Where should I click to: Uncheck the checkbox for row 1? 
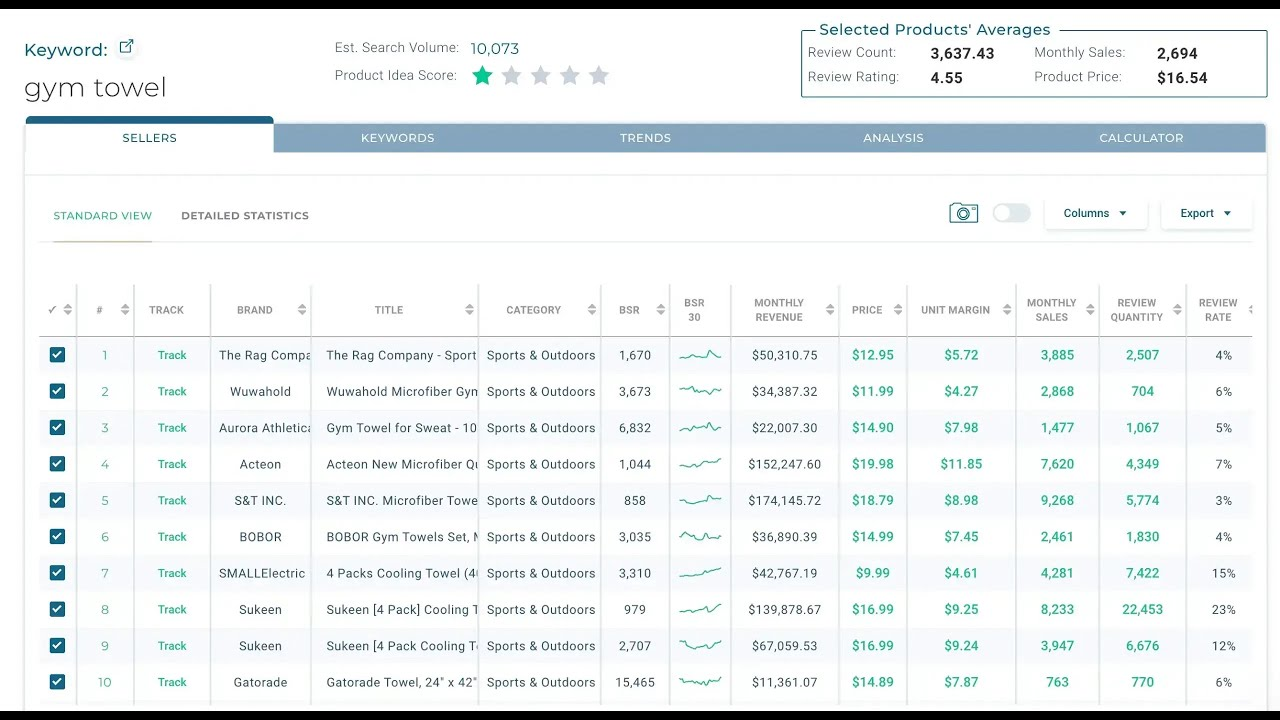pyautogui.click(x=57, y=355)
